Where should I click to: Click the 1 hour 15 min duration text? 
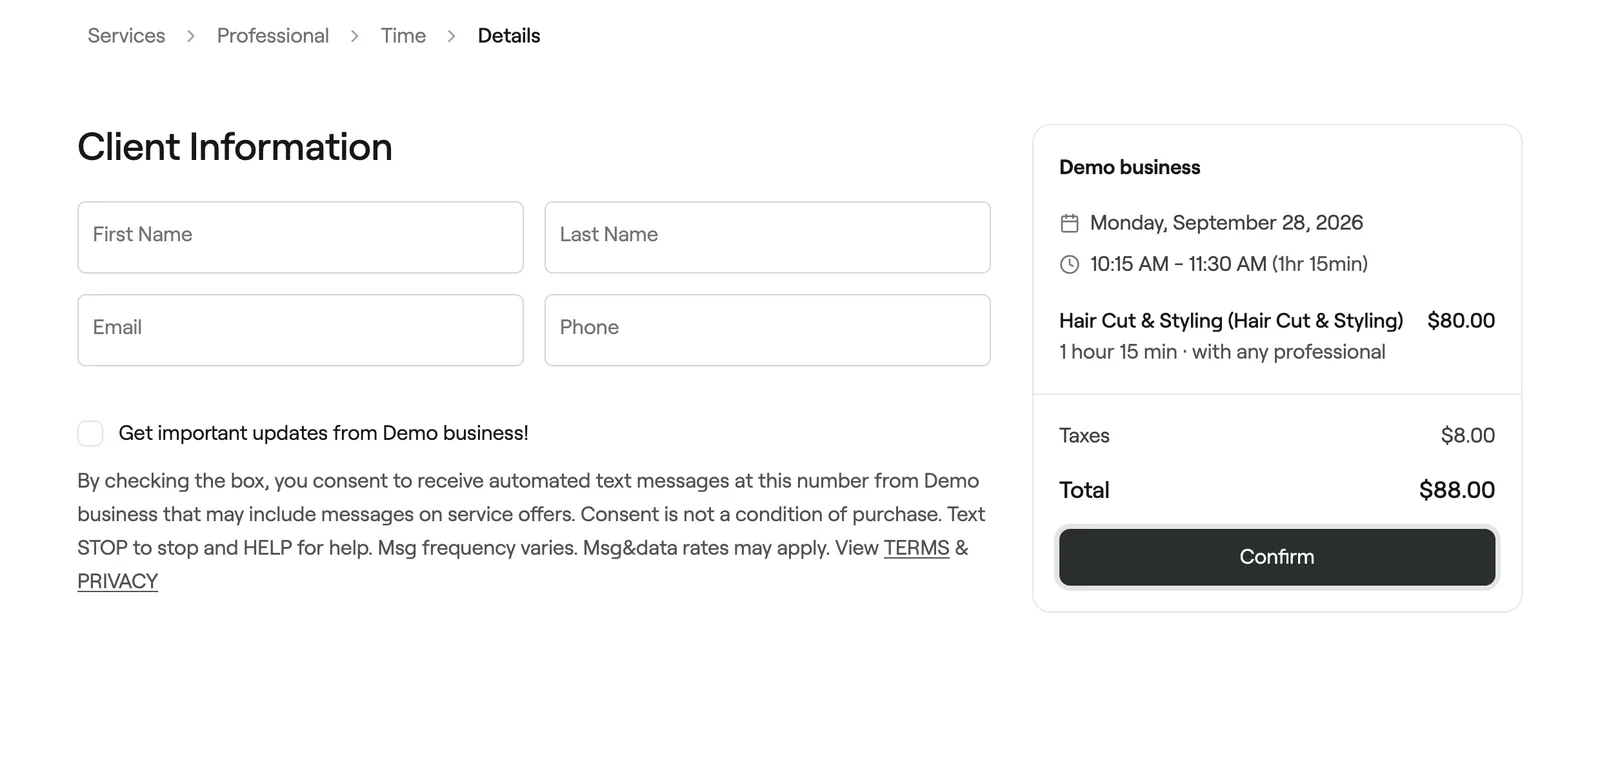1118,352
